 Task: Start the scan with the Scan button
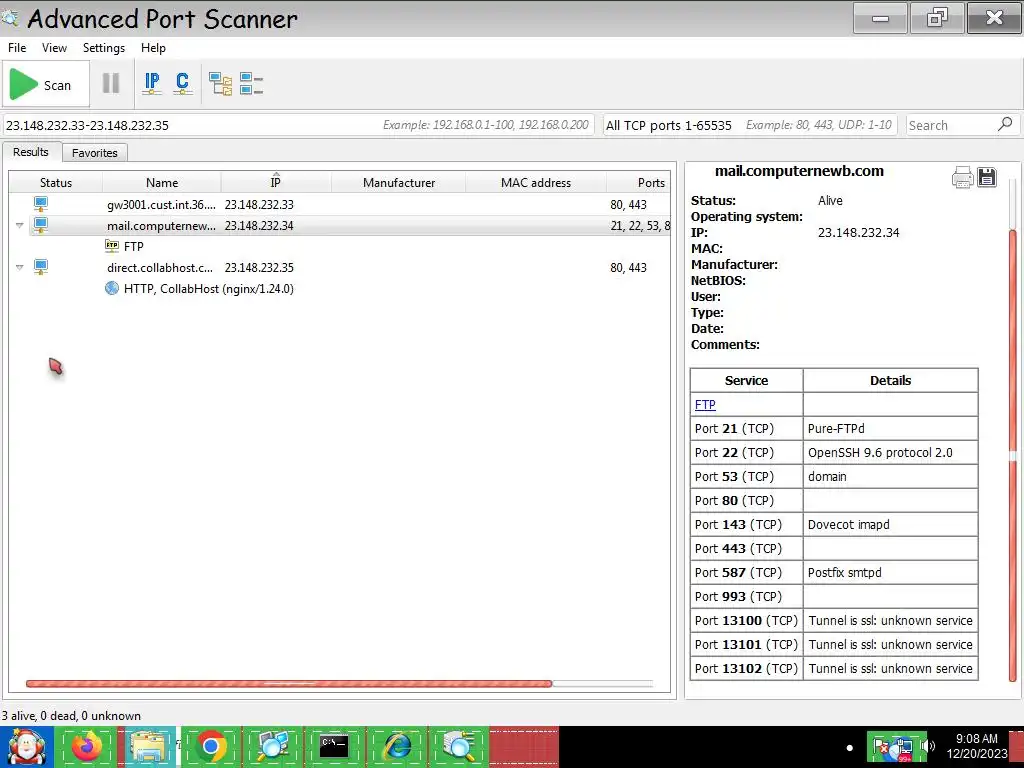point(45,85)
